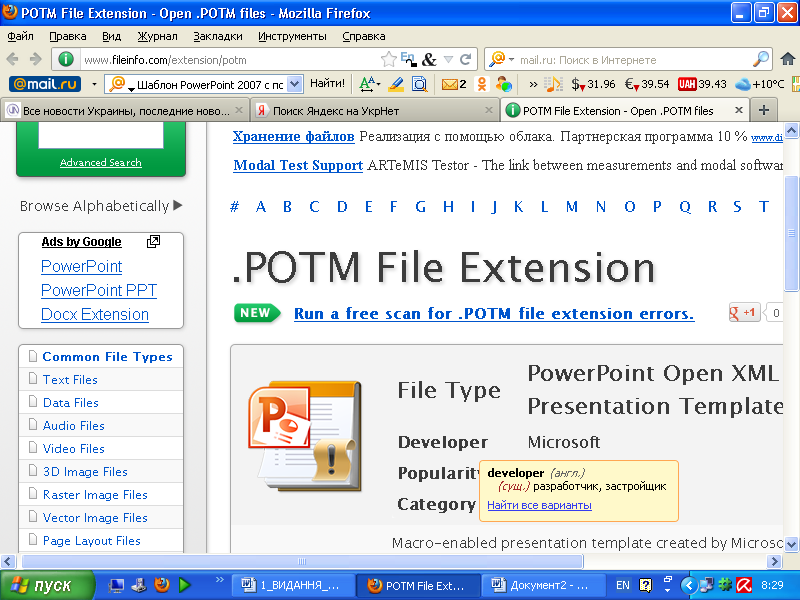The height and width of the screenshot is (600, 800).
Task: Expand the toolbar search query dropdown
Action: coord(294,84)
